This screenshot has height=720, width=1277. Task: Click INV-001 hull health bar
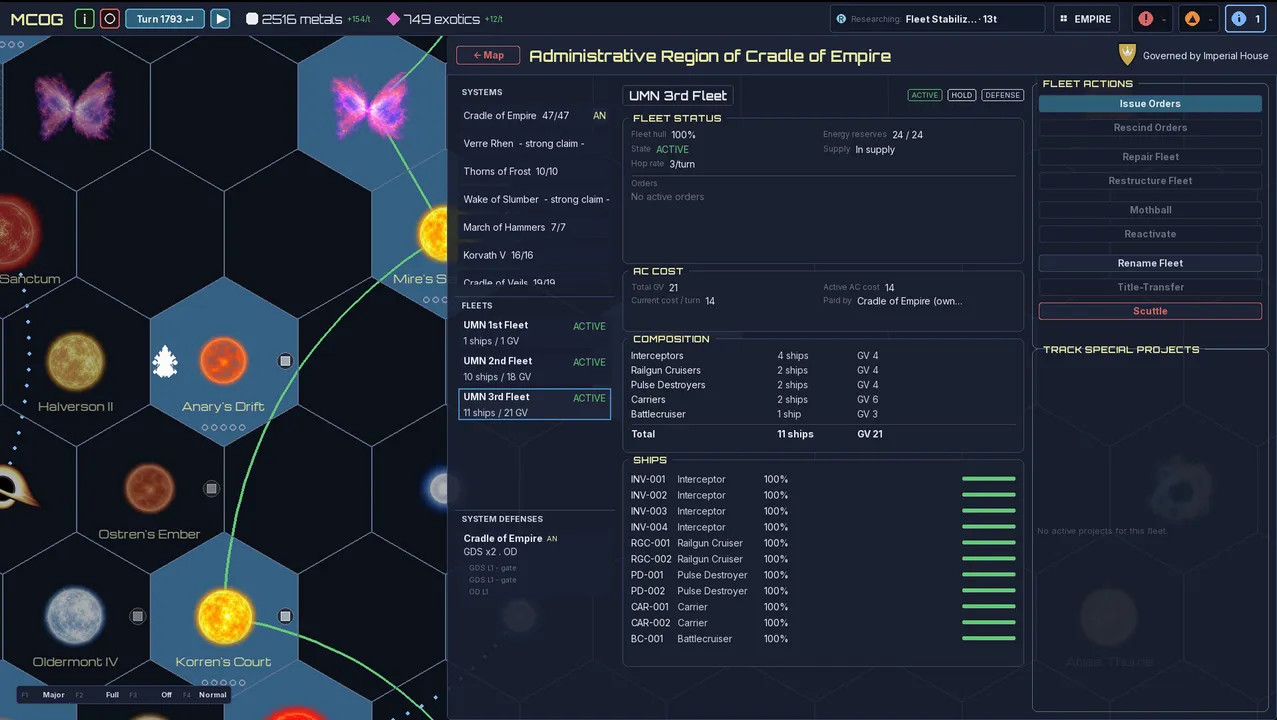coord(988,479)
